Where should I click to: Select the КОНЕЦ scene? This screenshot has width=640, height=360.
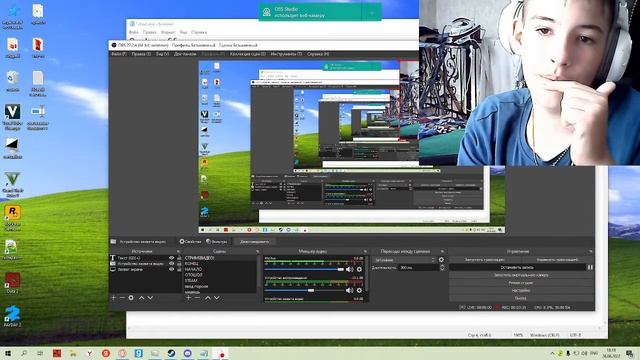(x=220, y=264)
